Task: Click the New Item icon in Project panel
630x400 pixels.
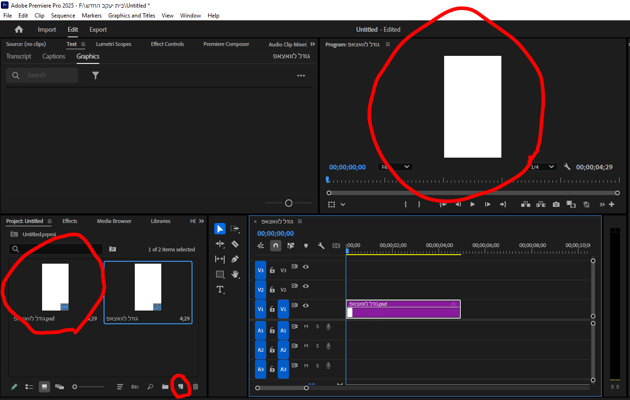Action: pos(181,387)
